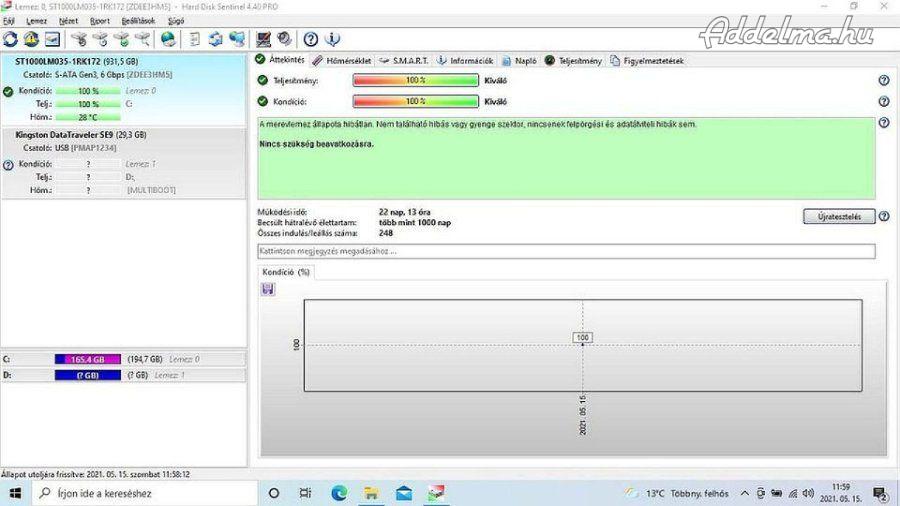The height and width of the screenshot is (506, 900).
Task: Click the refresh disk status toolbar icon
Action: click(11, 39)
